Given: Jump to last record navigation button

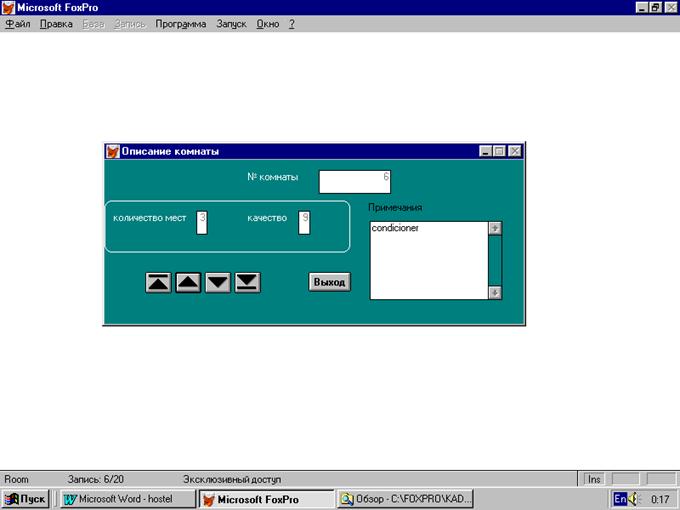Looking at the screenshot, I should tap(247, 282).
